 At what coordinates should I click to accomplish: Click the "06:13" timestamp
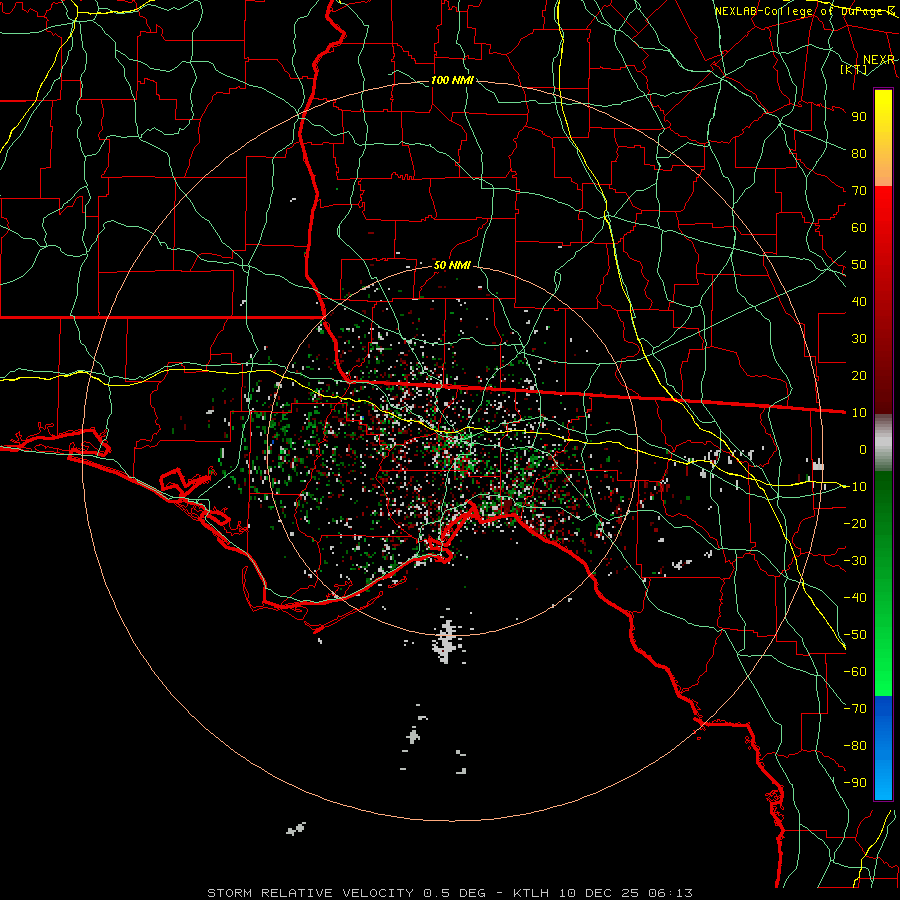click(670, 893)
